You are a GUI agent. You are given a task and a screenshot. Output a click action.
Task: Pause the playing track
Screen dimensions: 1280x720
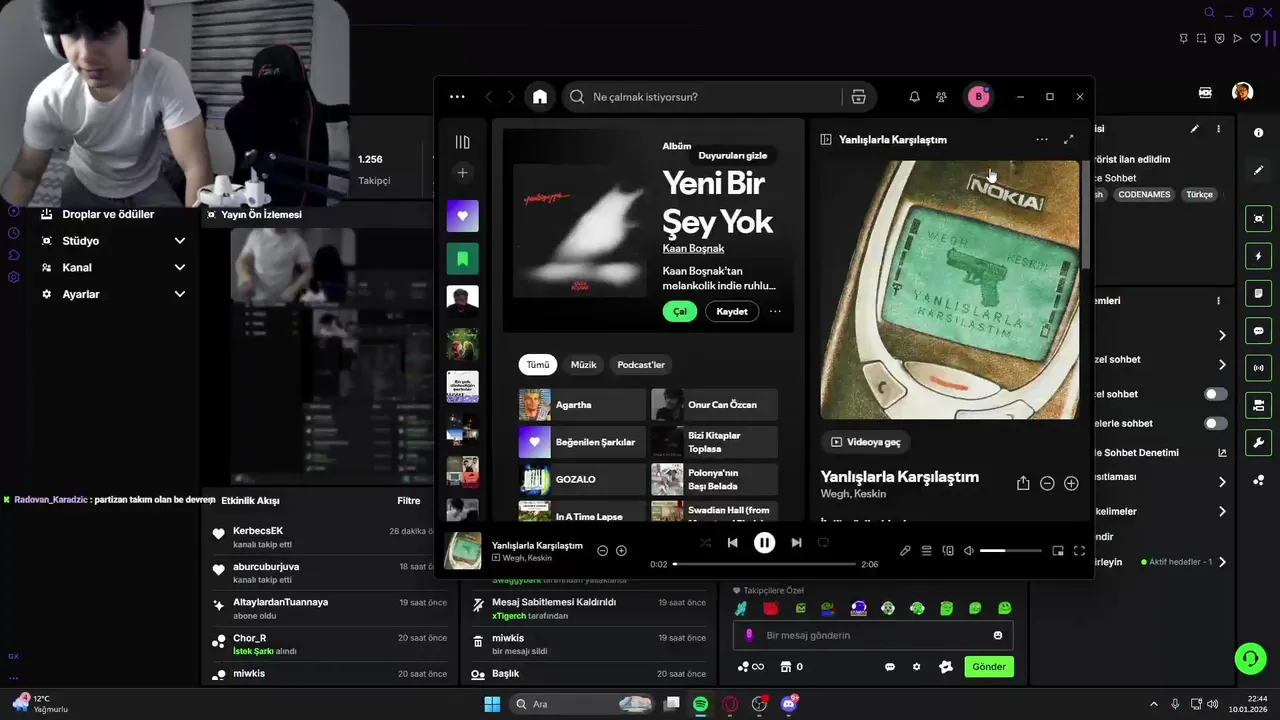764,543
